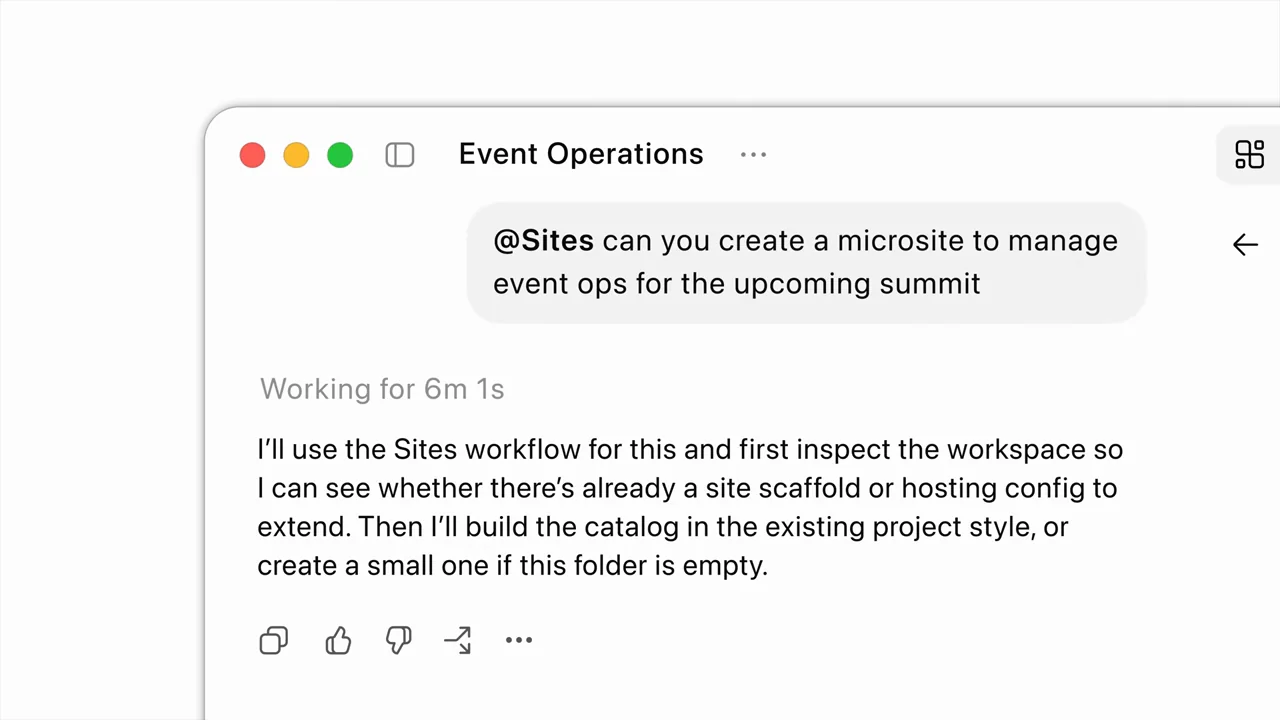
Task: Click the green fullscreen window button
Action: (340, 155)
